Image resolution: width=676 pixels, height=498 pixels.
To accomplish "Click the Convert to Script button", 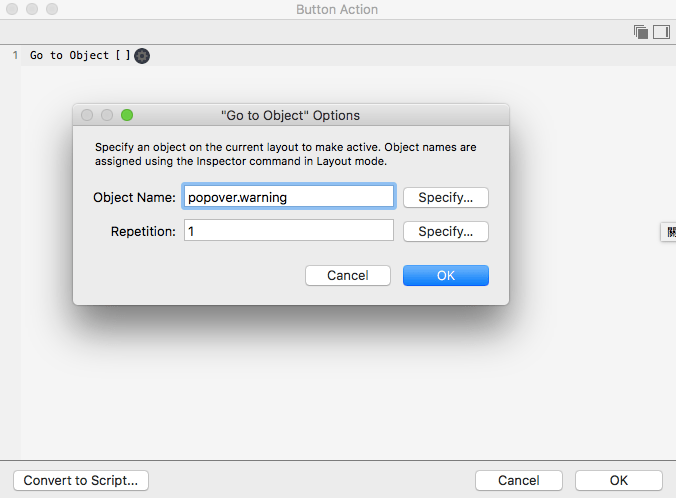I will pyautogui.click(x=80, y=480).
